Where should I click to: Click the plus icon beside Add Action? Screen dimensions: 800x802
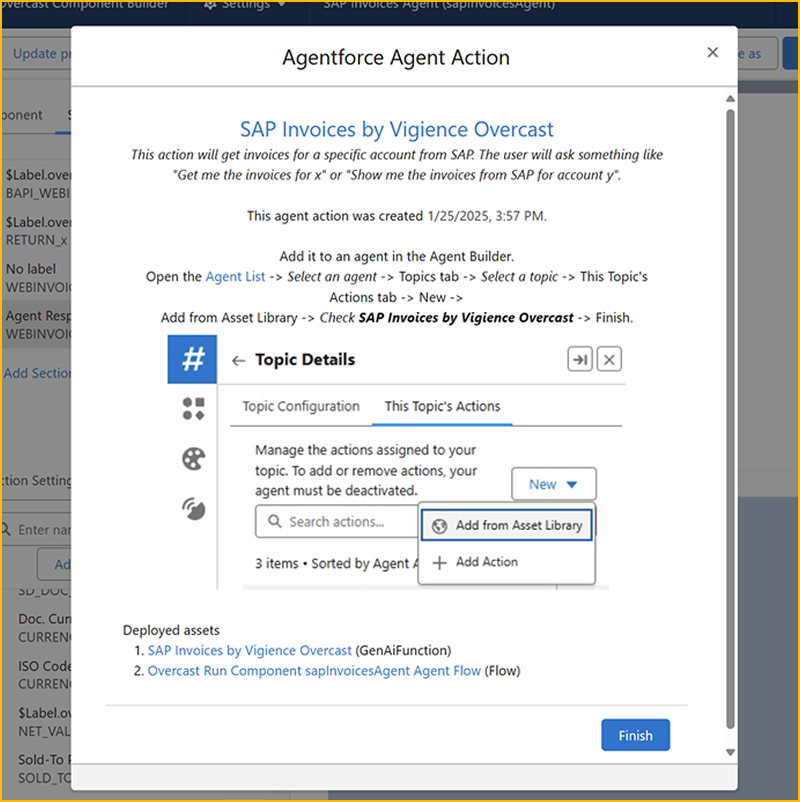439,562
